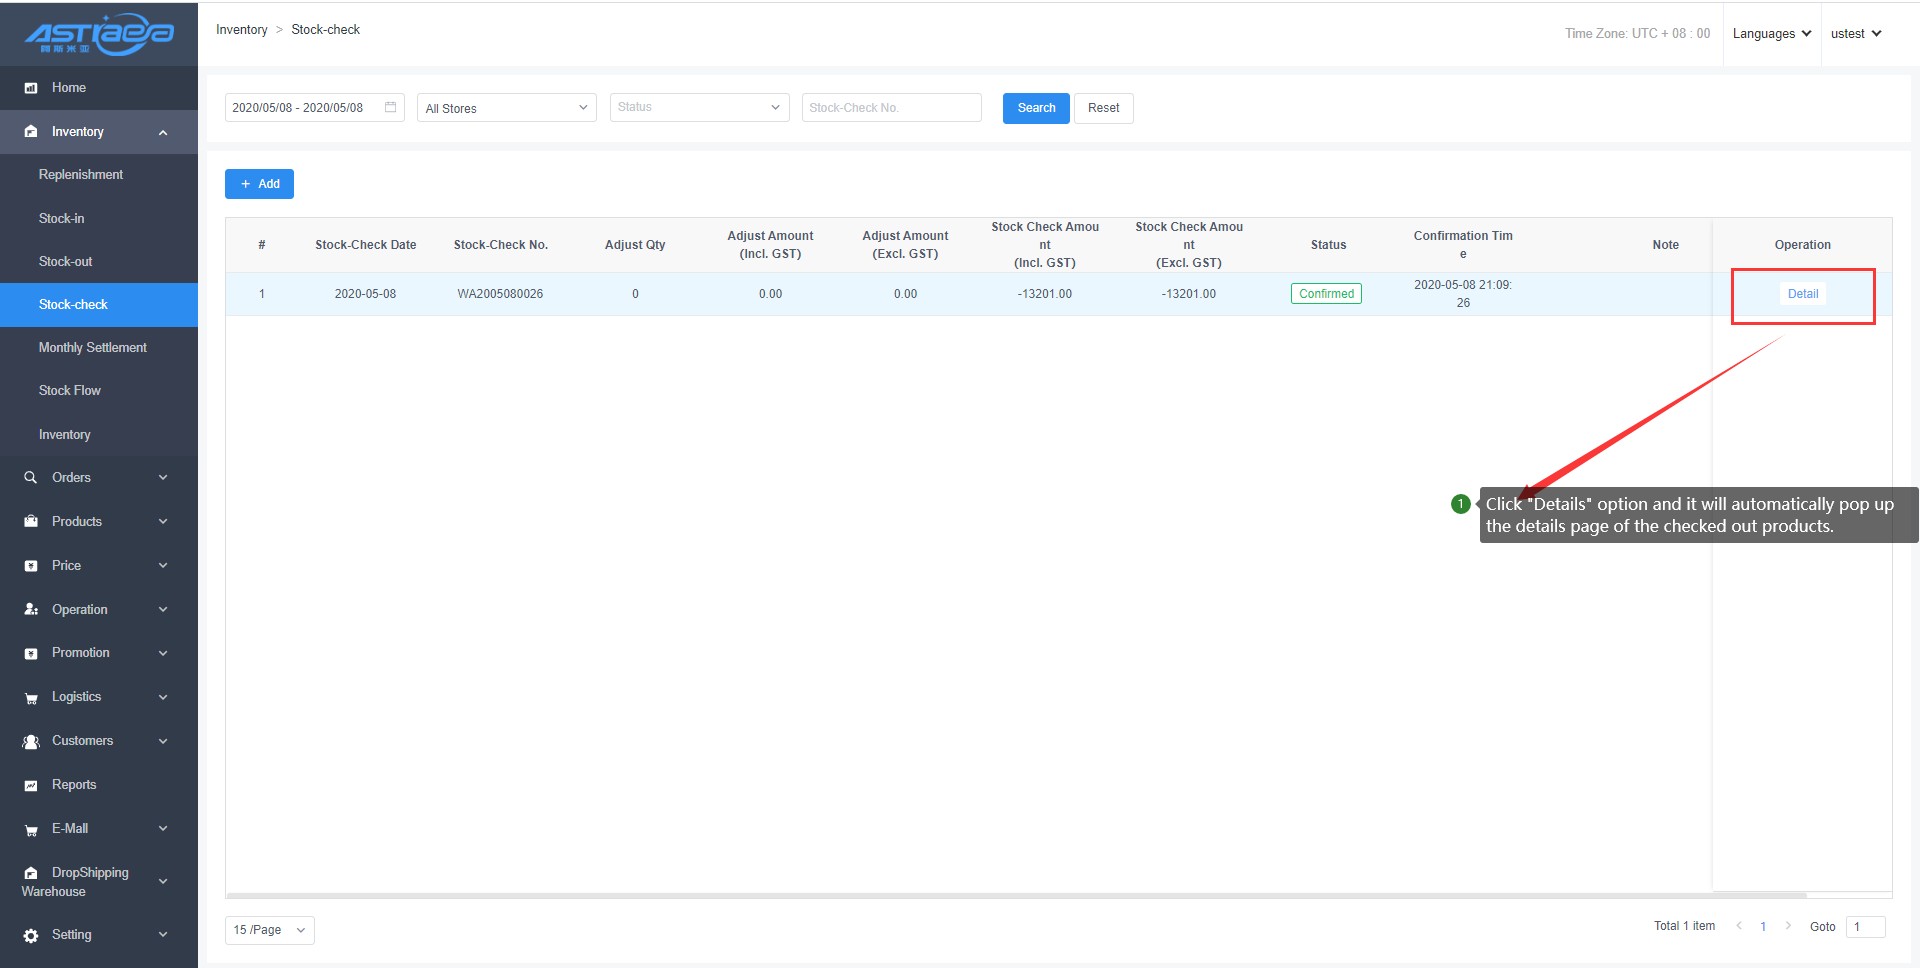Open Monthly Settlement in sidebar
Screen dimensions: 1920x968
(93, 348)
